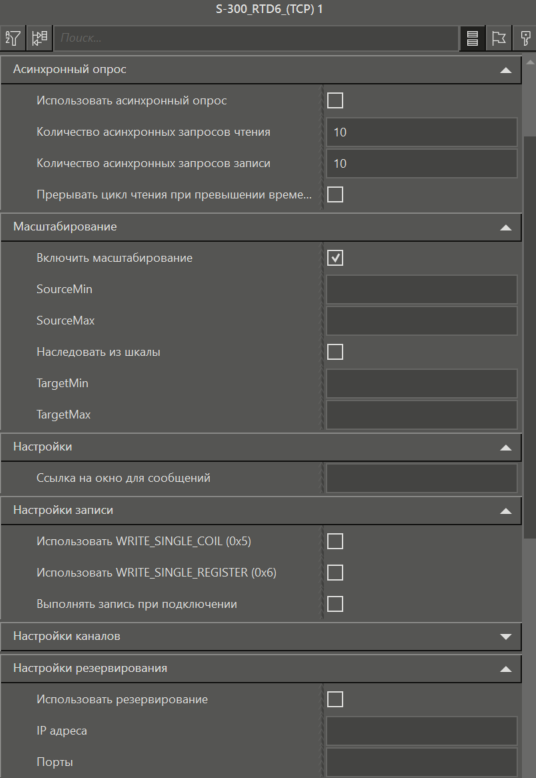536x778 pixels.
Task: Click the Выполнять запись при подключении label
Action: pyautogui.click(x=136, y=604)
